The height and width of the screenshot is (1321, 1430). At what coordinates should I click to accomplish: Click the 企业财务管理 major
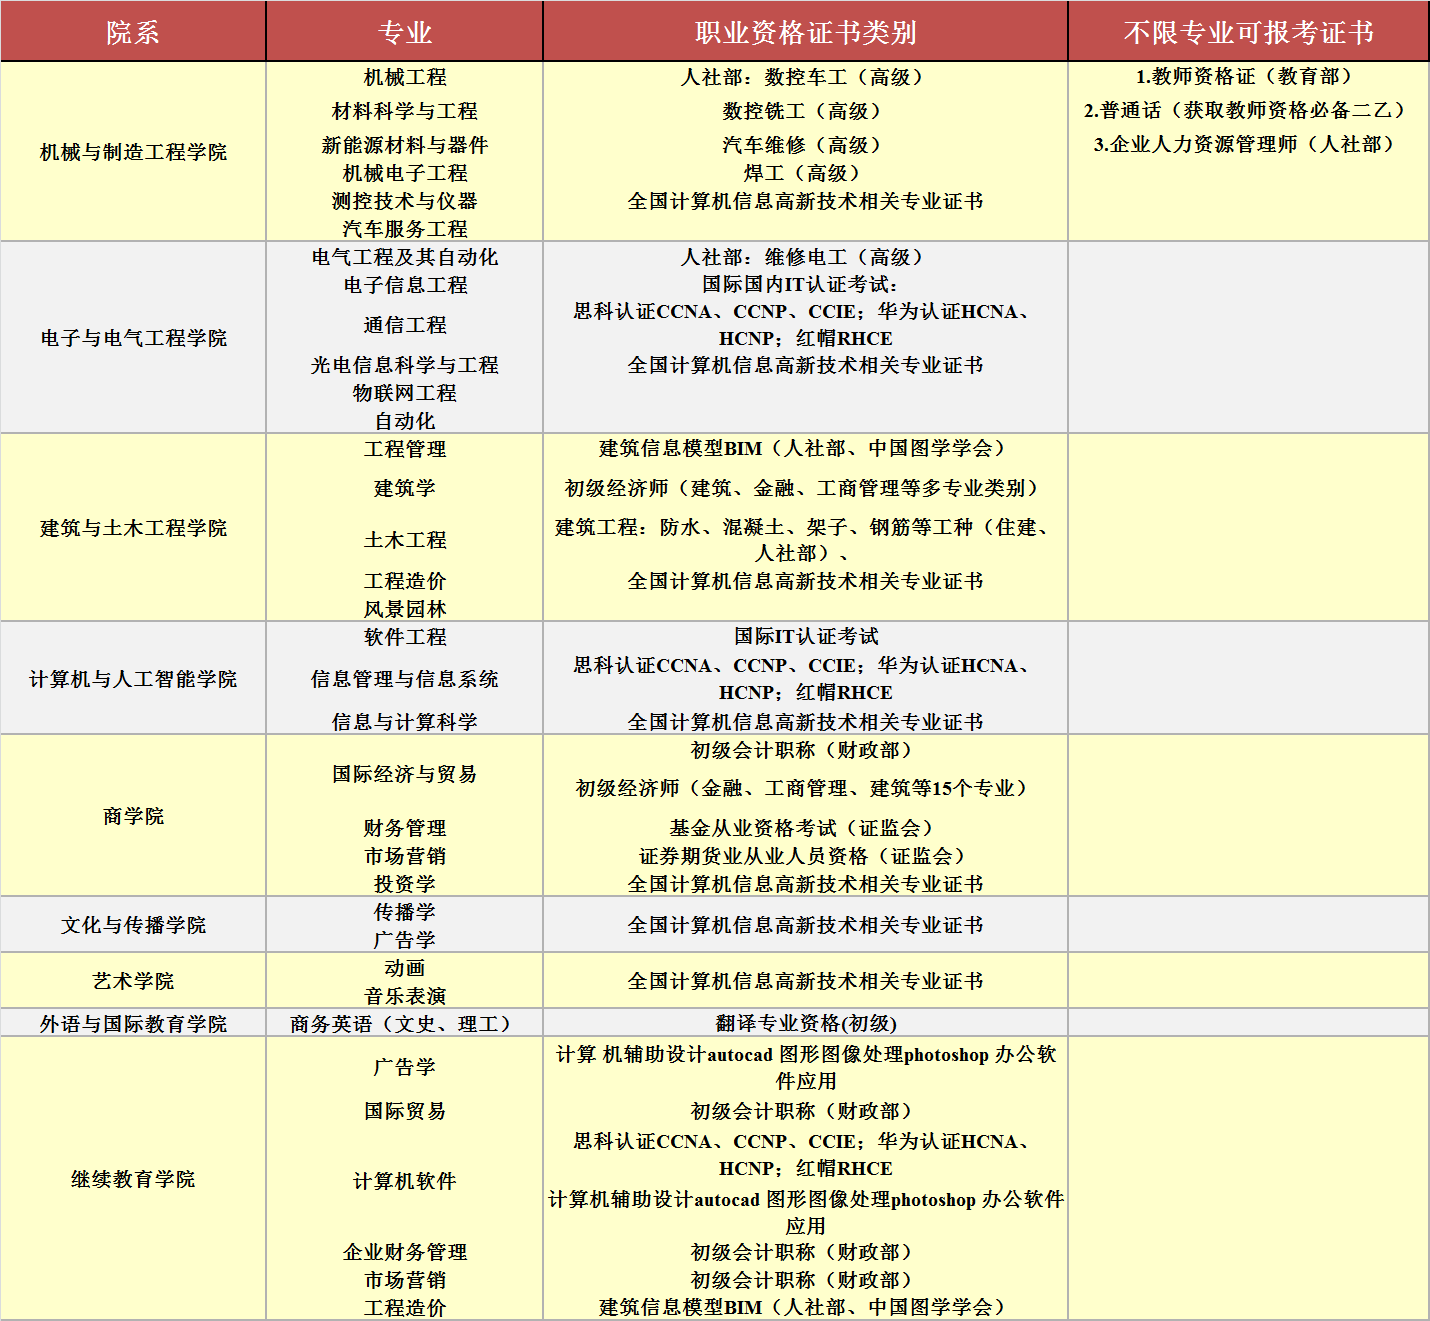405,1252
